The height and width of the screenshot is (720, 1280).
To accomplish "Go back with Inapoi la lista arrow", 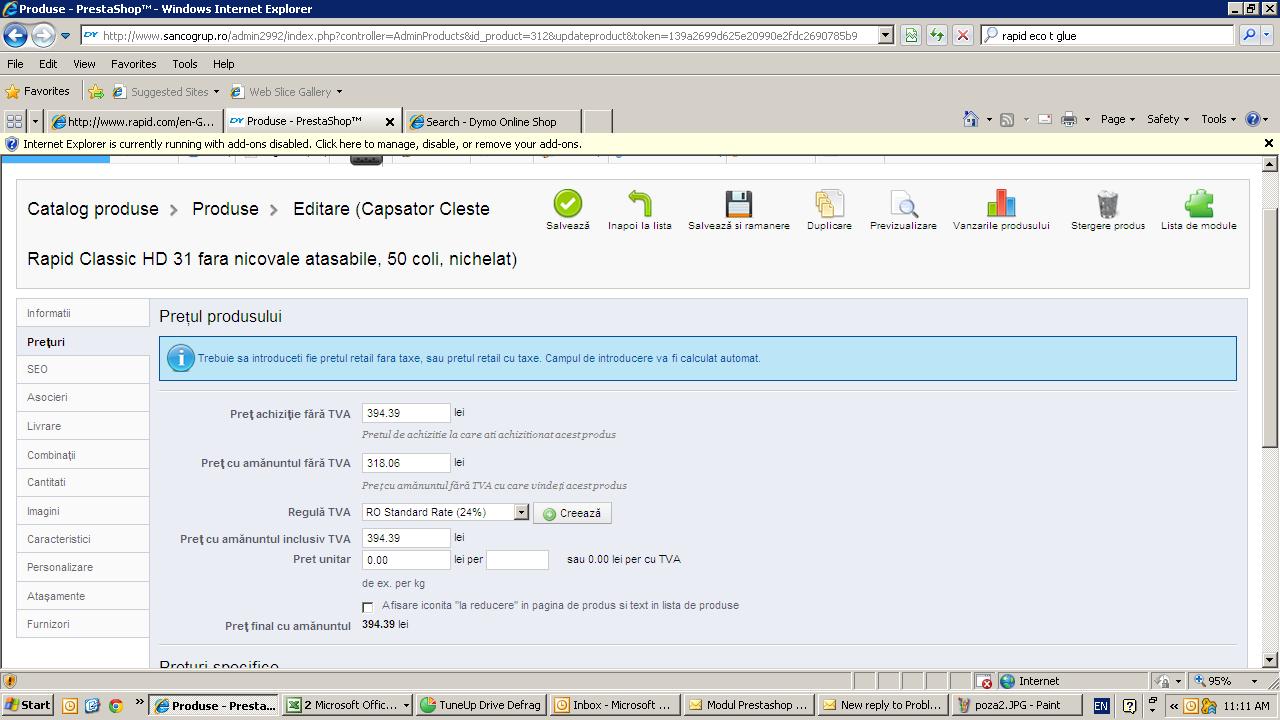I will click(x=640, y=203).
